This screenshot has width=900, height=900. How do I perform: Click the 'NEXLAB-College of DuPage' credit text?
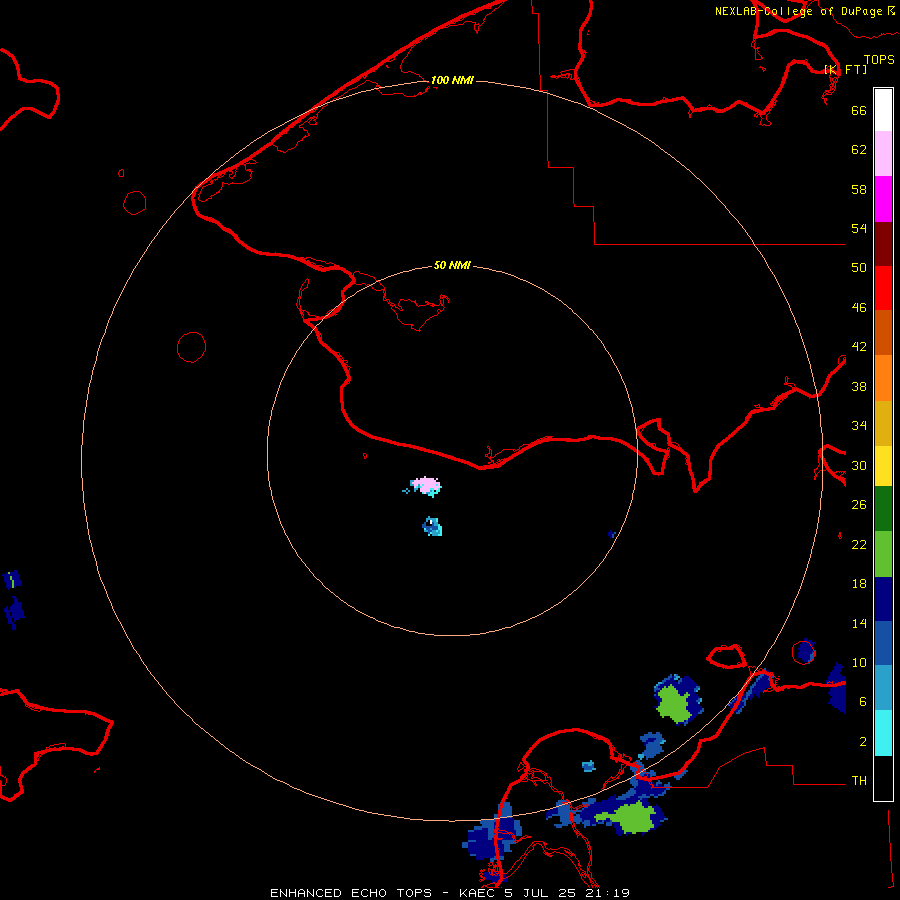798,11
